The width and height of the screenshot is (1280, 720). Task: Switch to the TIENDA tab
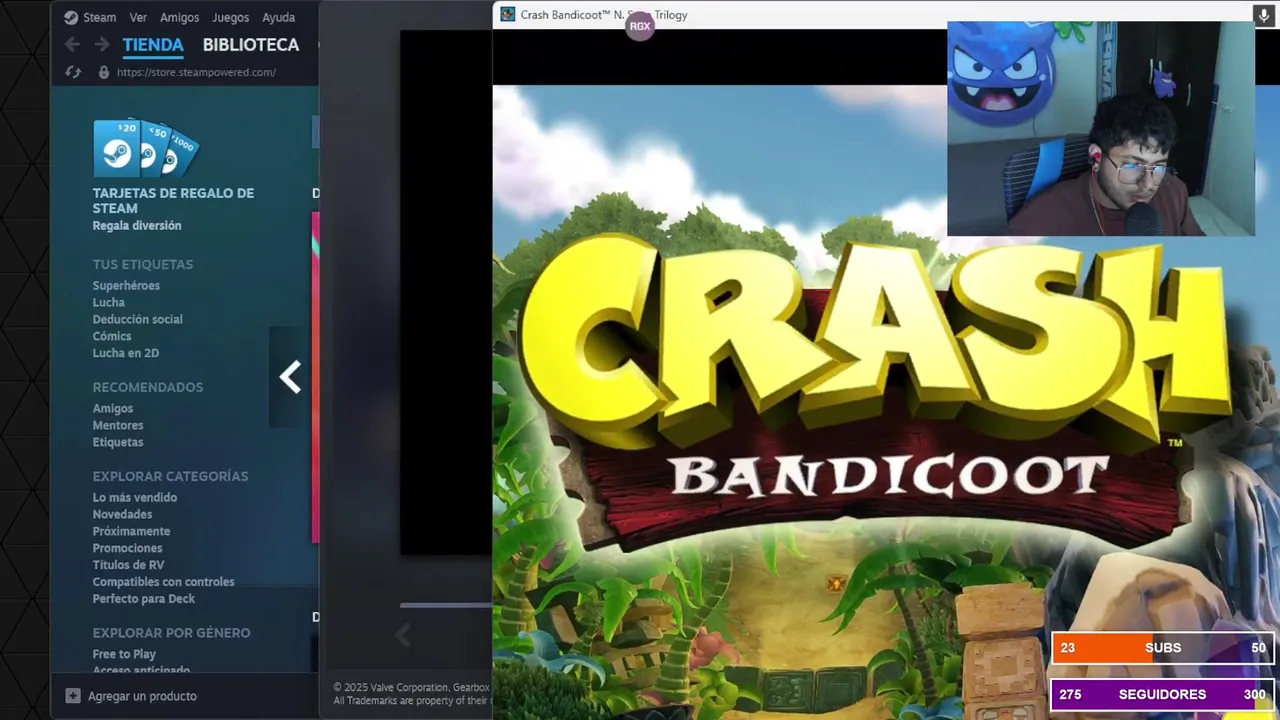coord(153,44)
